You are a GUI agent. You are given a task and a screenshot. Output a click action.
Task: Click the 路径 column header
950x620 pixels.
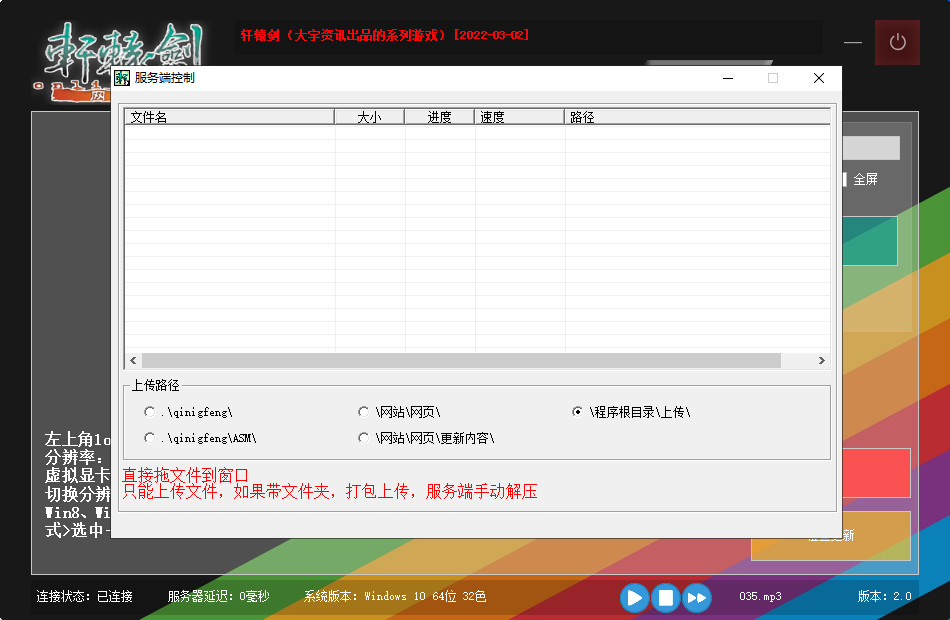pos(697,117)
